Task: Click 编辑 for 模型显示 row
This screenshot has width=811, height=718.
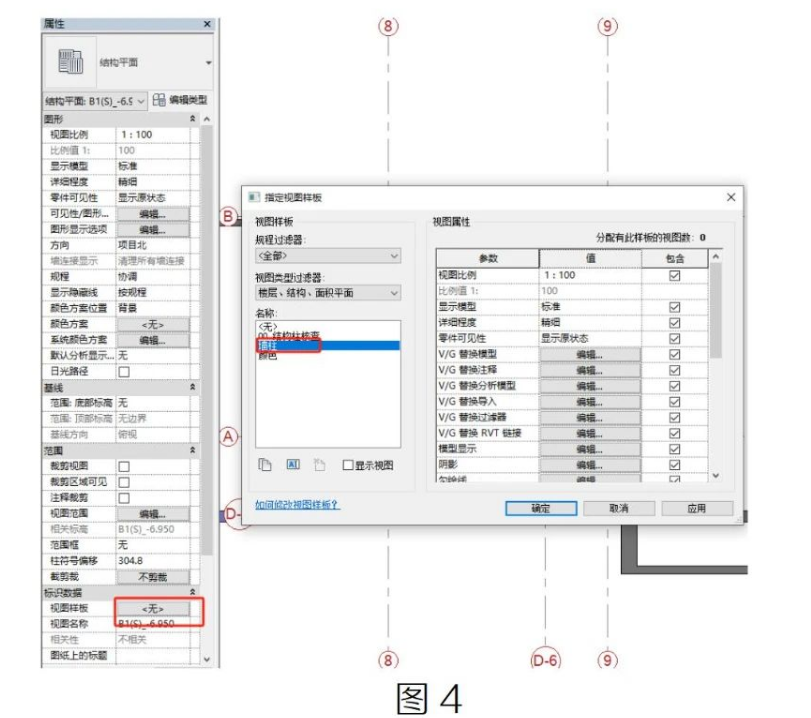Action: 590,449
